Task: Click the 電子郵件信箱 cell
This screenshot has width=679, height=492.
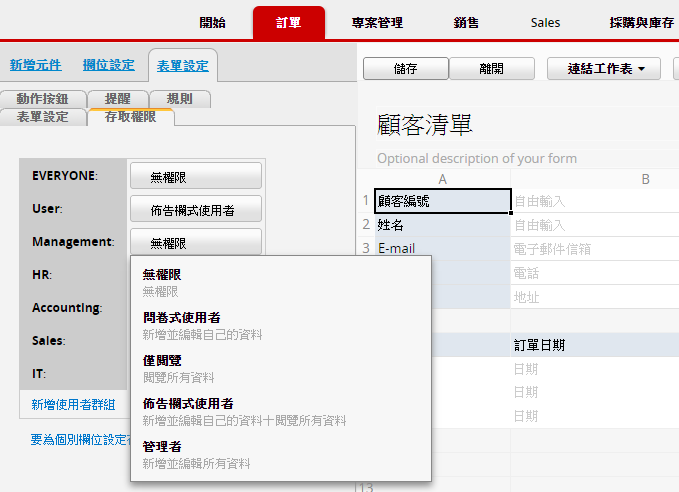Action: (595, 249)
